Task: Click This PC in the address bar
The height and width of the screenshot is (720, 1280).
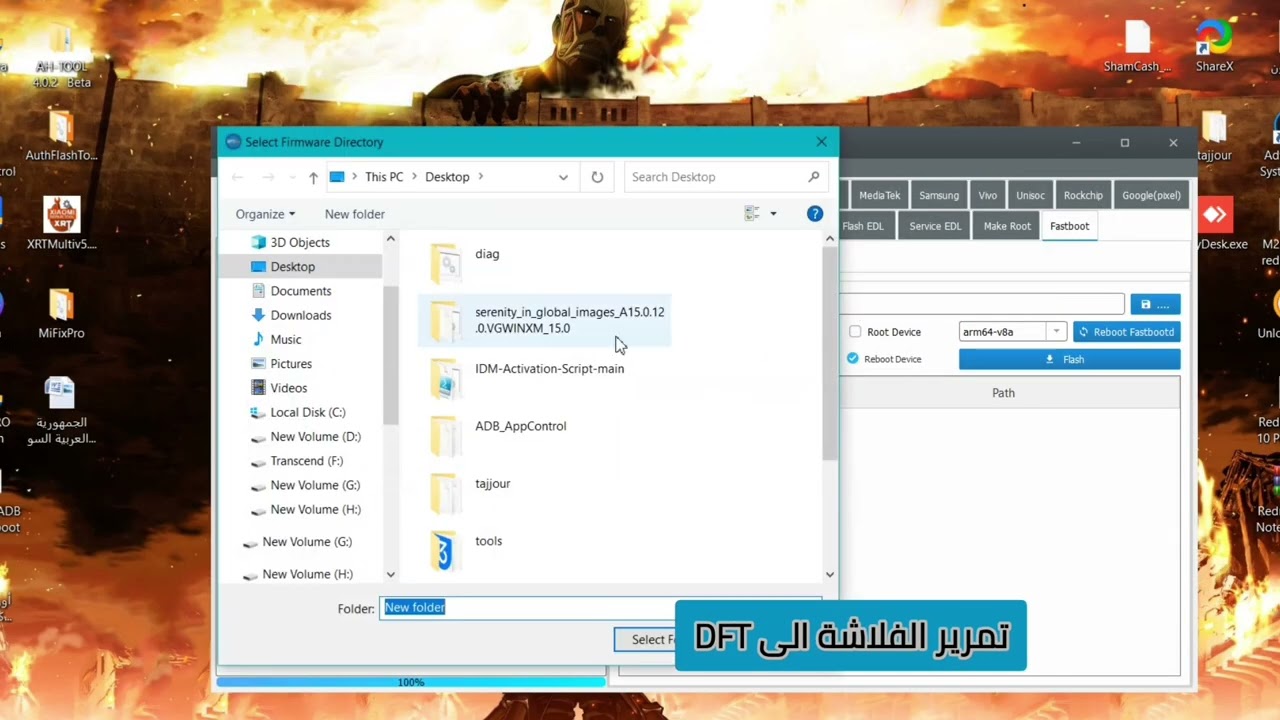Action: tap(384, 177)
